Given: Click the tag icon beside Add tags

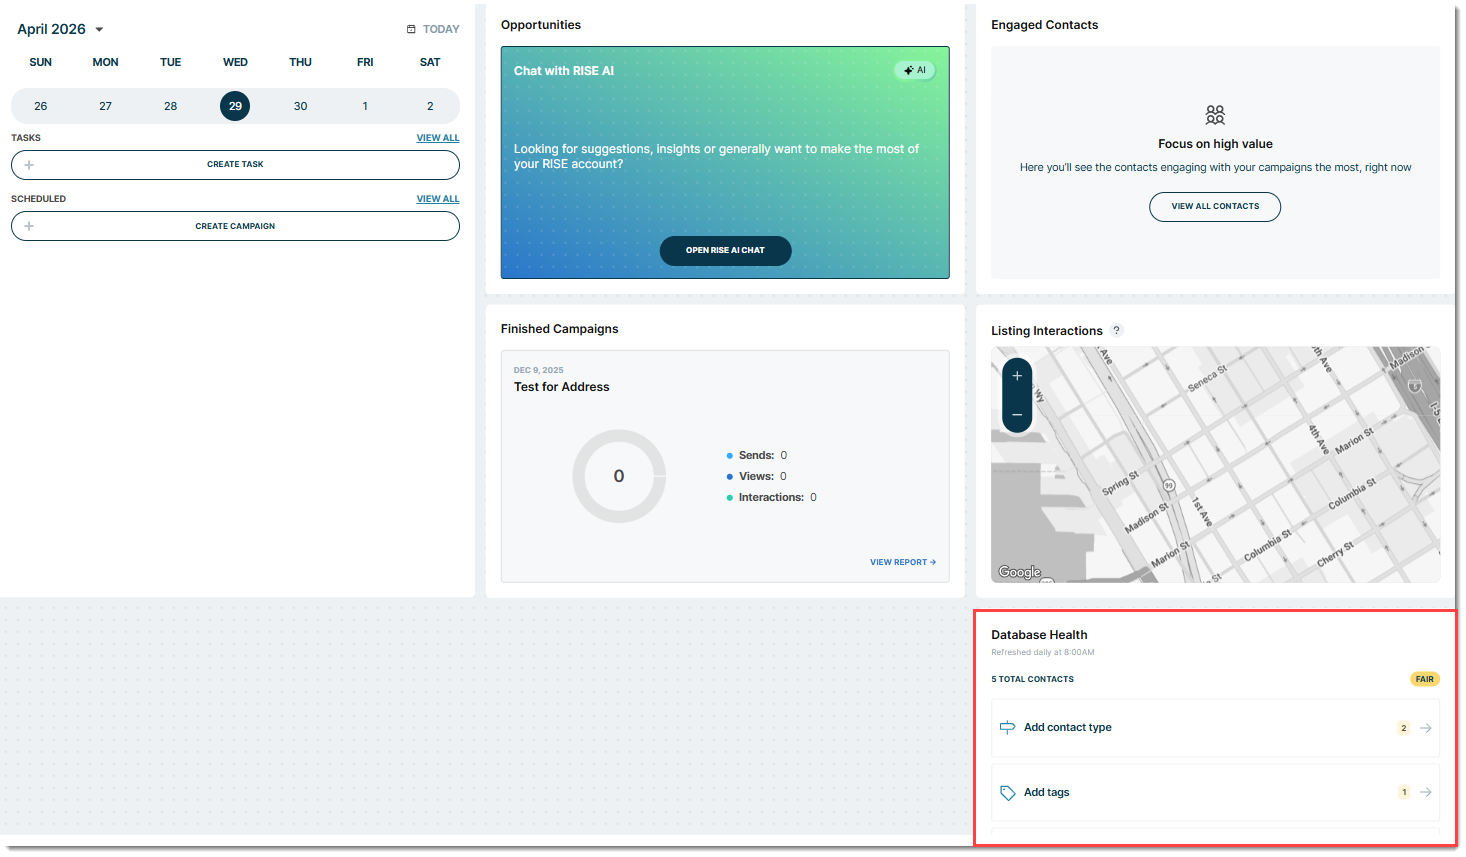Looking at the screenshot, I should pyautogui.click(x=1008, y=793).
